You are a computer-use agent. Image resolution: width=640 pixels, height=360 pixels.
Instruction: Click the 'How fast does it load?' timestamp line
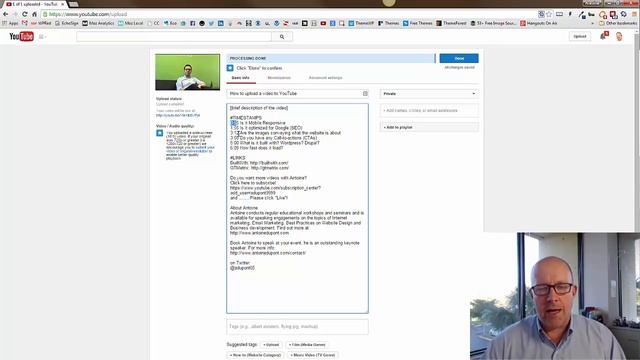pos(257,148)
